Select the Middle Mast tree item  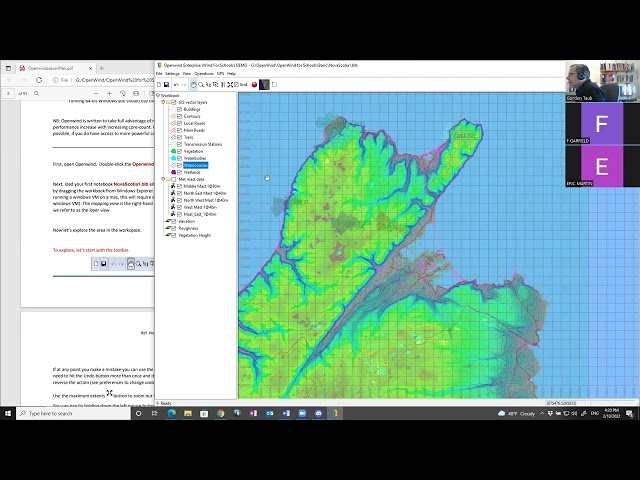202,186
